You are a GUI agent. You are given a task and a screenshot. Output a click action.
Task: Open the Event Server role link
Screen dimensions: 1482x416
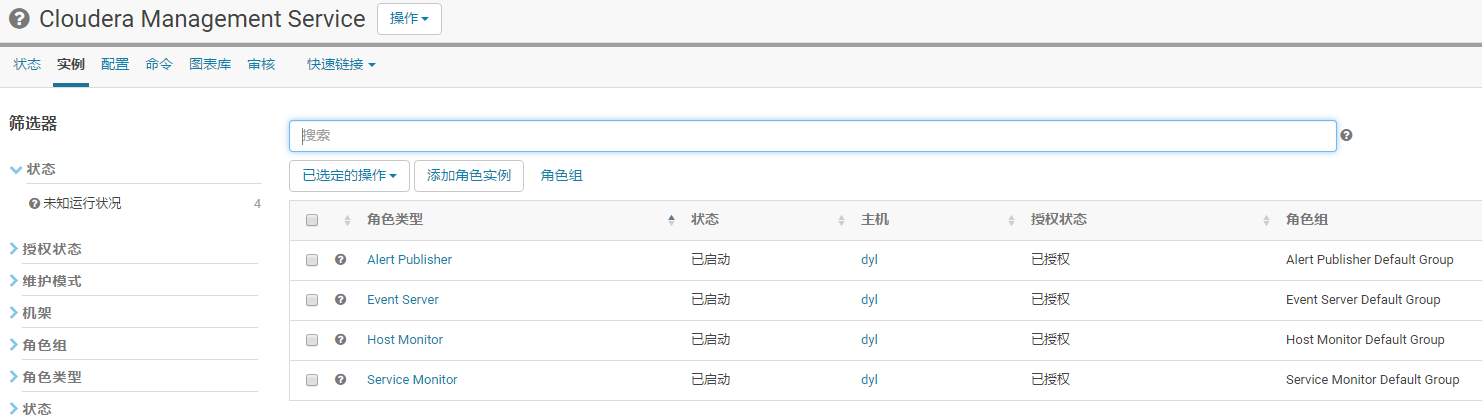pos(403,299)
